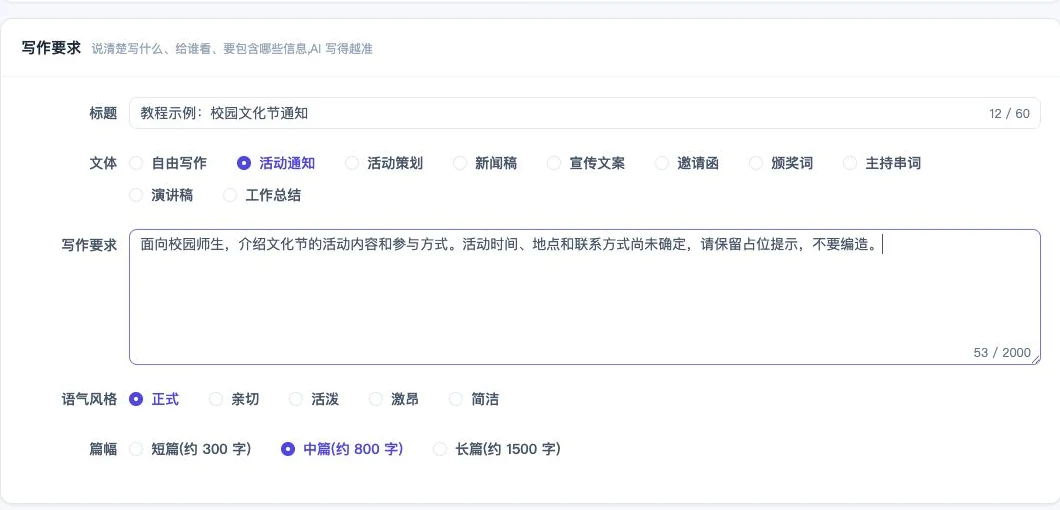This screenshot has width=1060, height=510.
Task: Select the 活动通知 genre option
Action: point(276,163)
